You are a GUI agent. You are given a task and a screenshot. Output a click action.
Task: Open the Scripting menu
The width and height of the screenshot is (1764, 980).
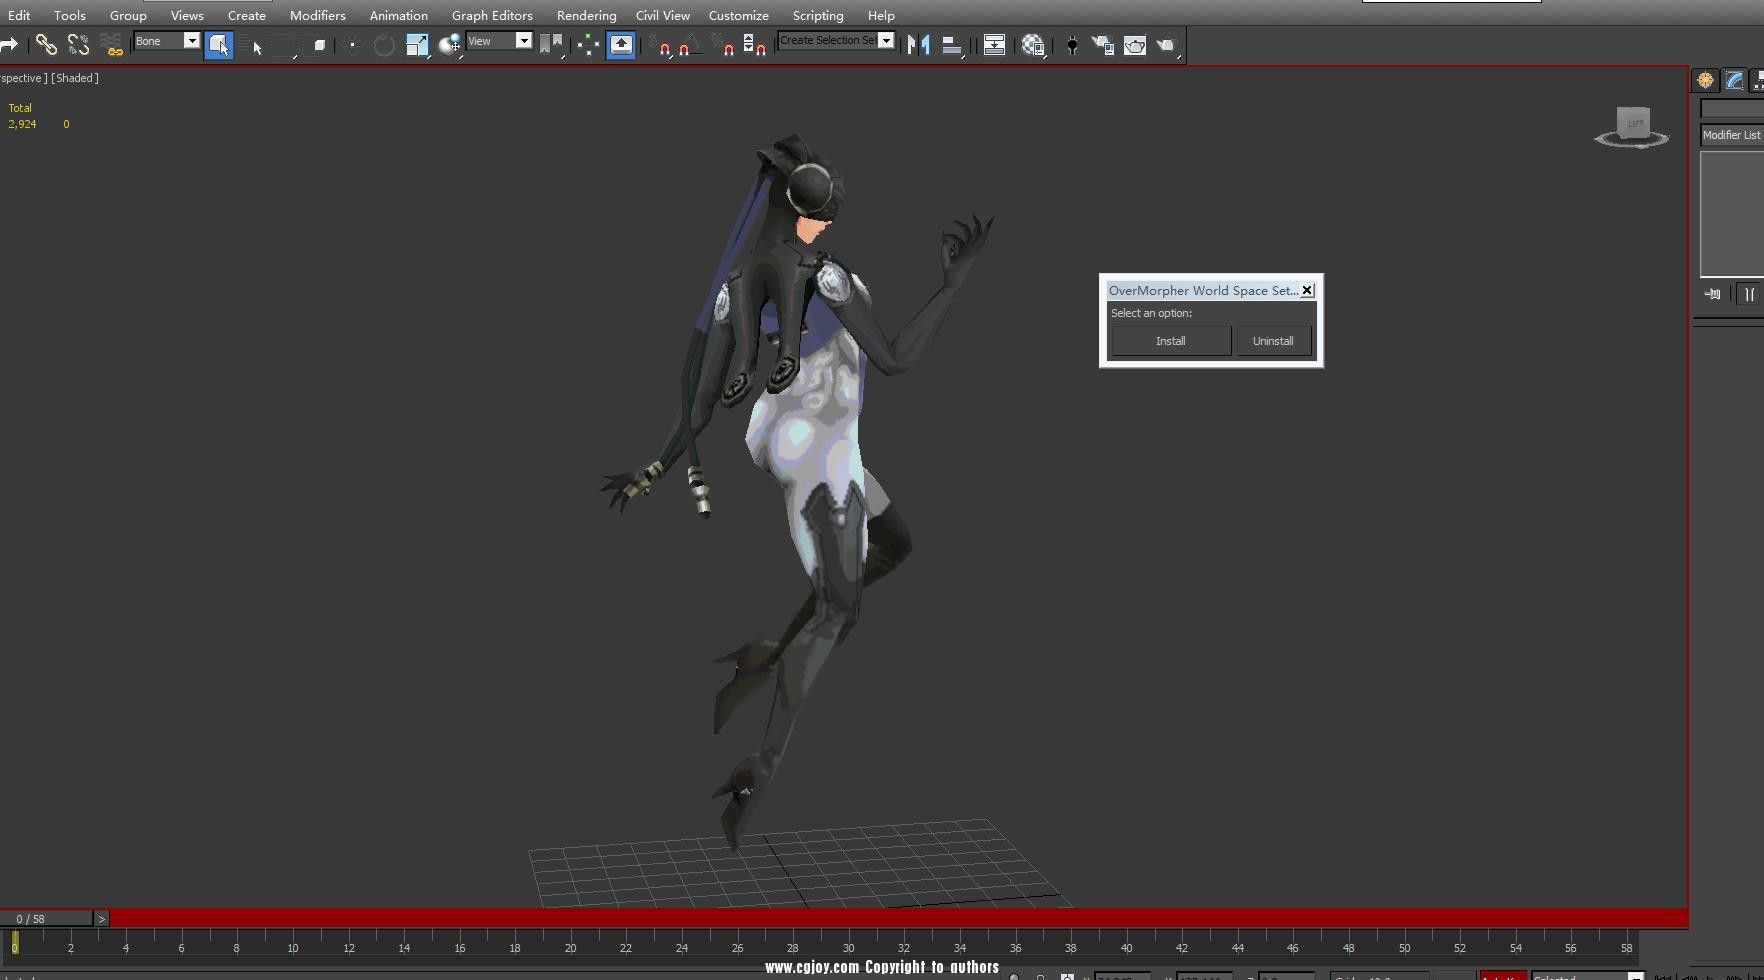coord(818,15)
